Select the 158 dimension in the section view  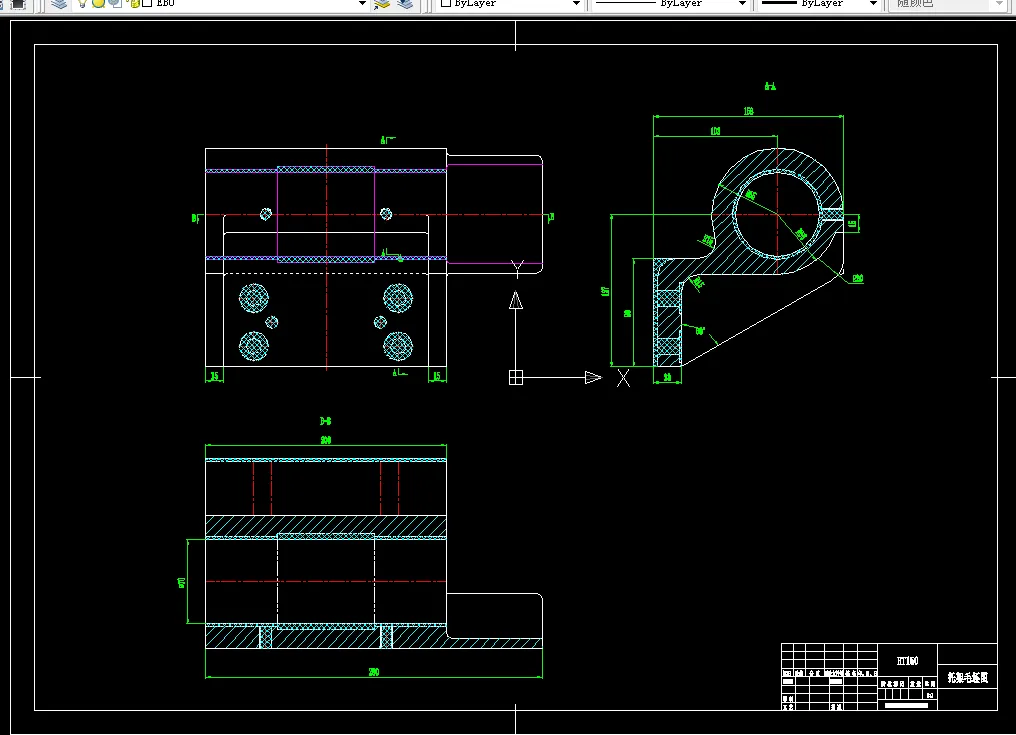[x=748, y=111]
